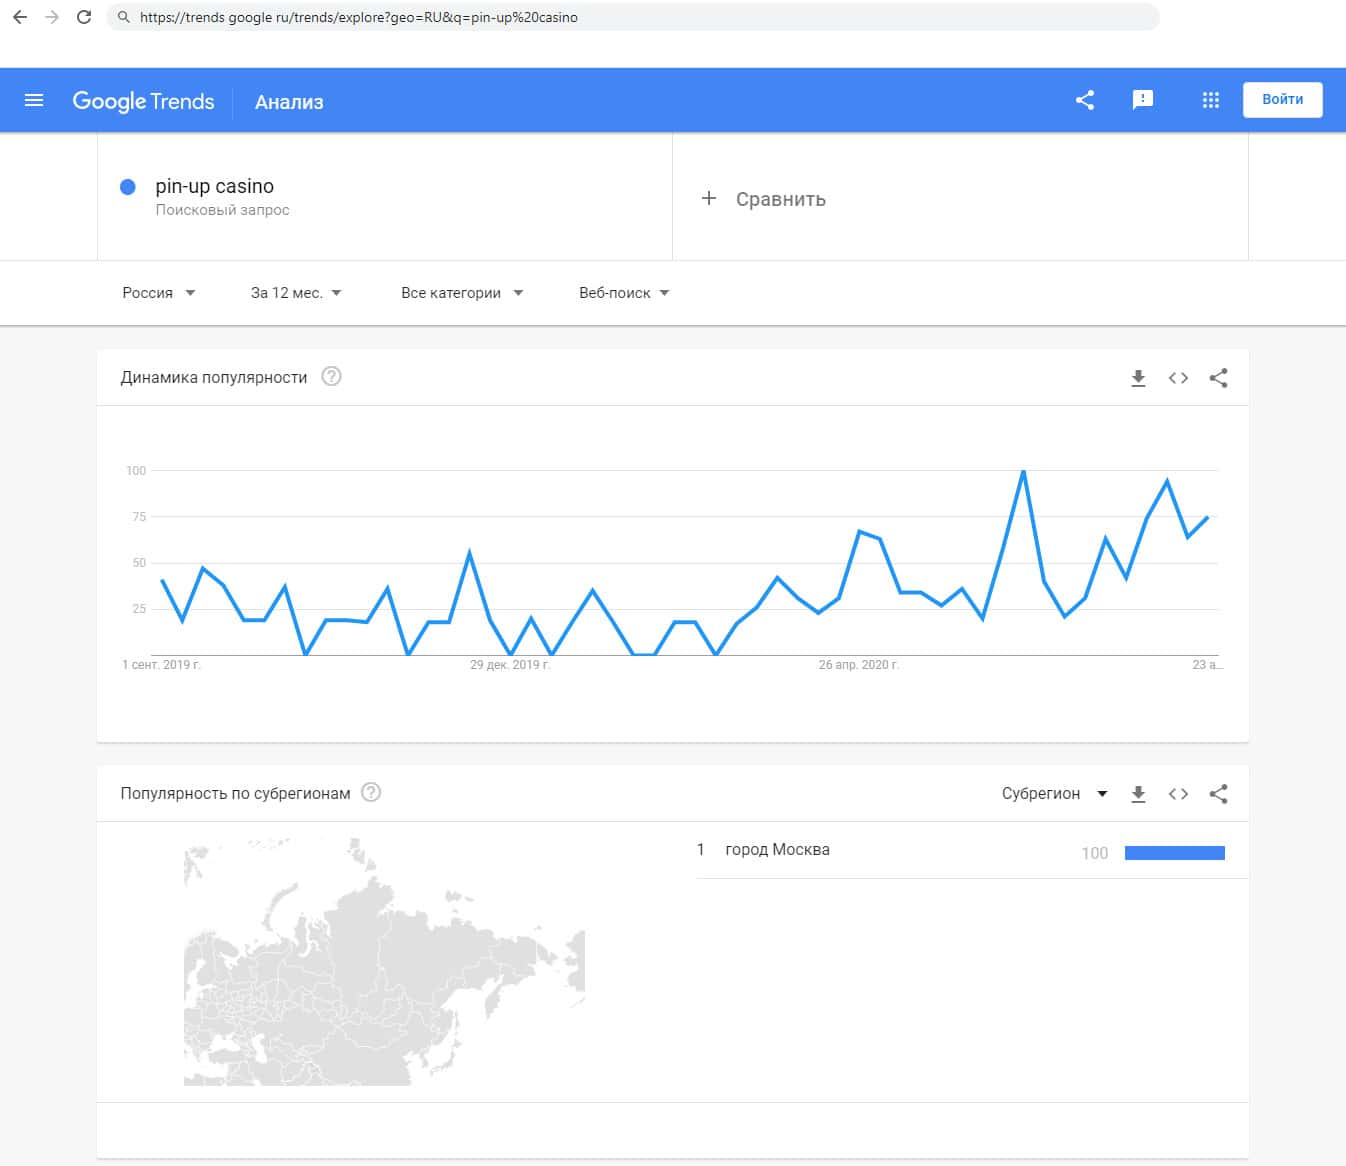Open the Все категории dropdown

click(462, 293)
